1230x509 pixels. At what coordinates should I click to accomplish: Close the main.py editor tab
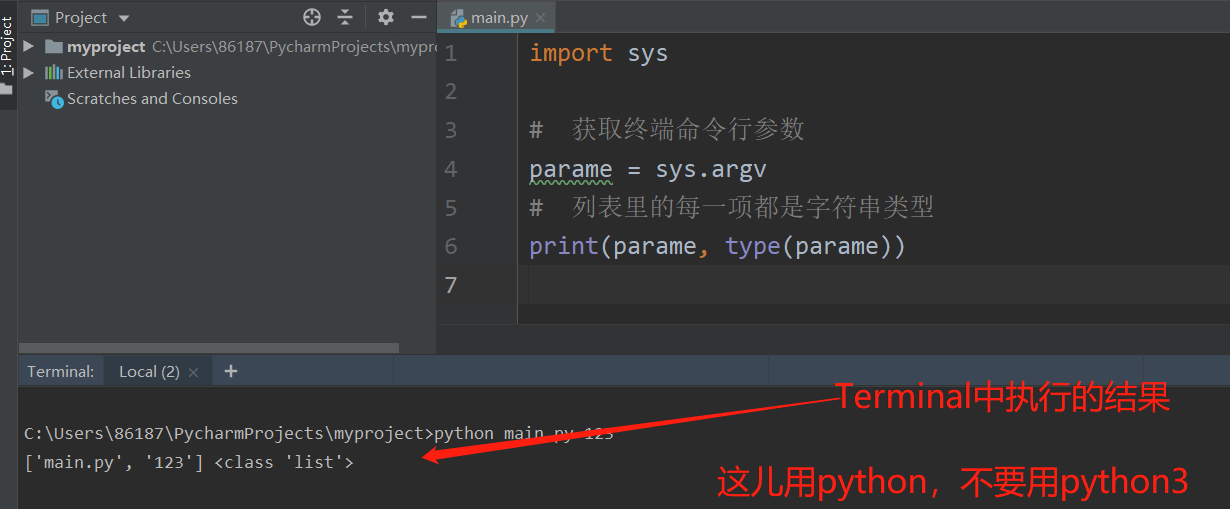(x=541, y=18)
